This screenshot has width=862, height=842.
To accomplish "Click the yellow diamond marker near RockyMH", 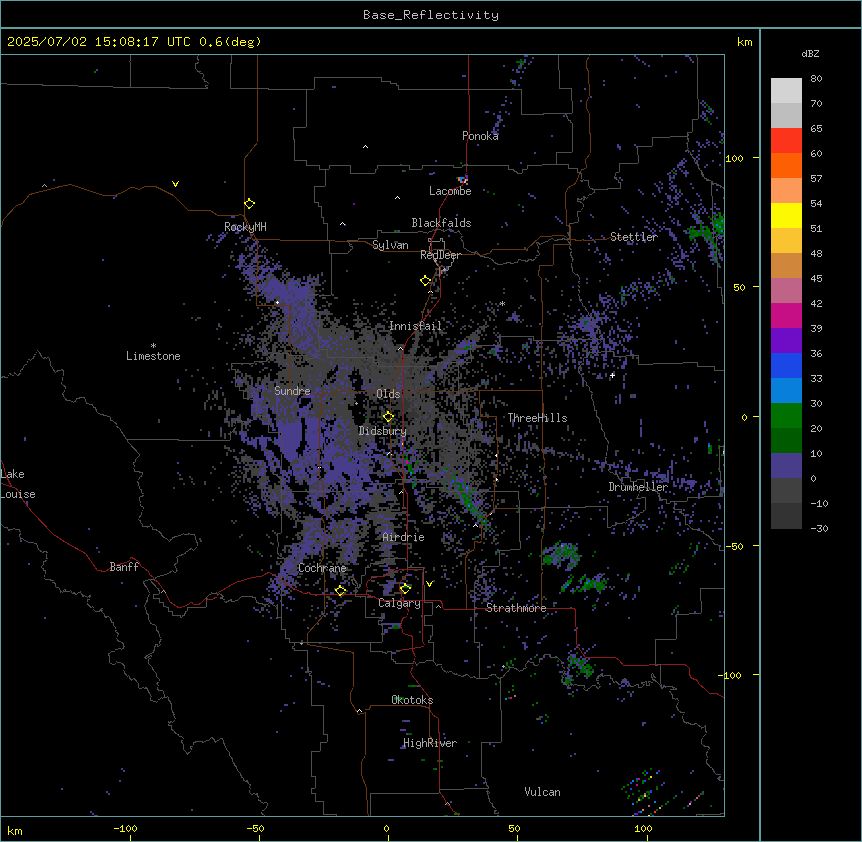I will (x=250, y=204).
